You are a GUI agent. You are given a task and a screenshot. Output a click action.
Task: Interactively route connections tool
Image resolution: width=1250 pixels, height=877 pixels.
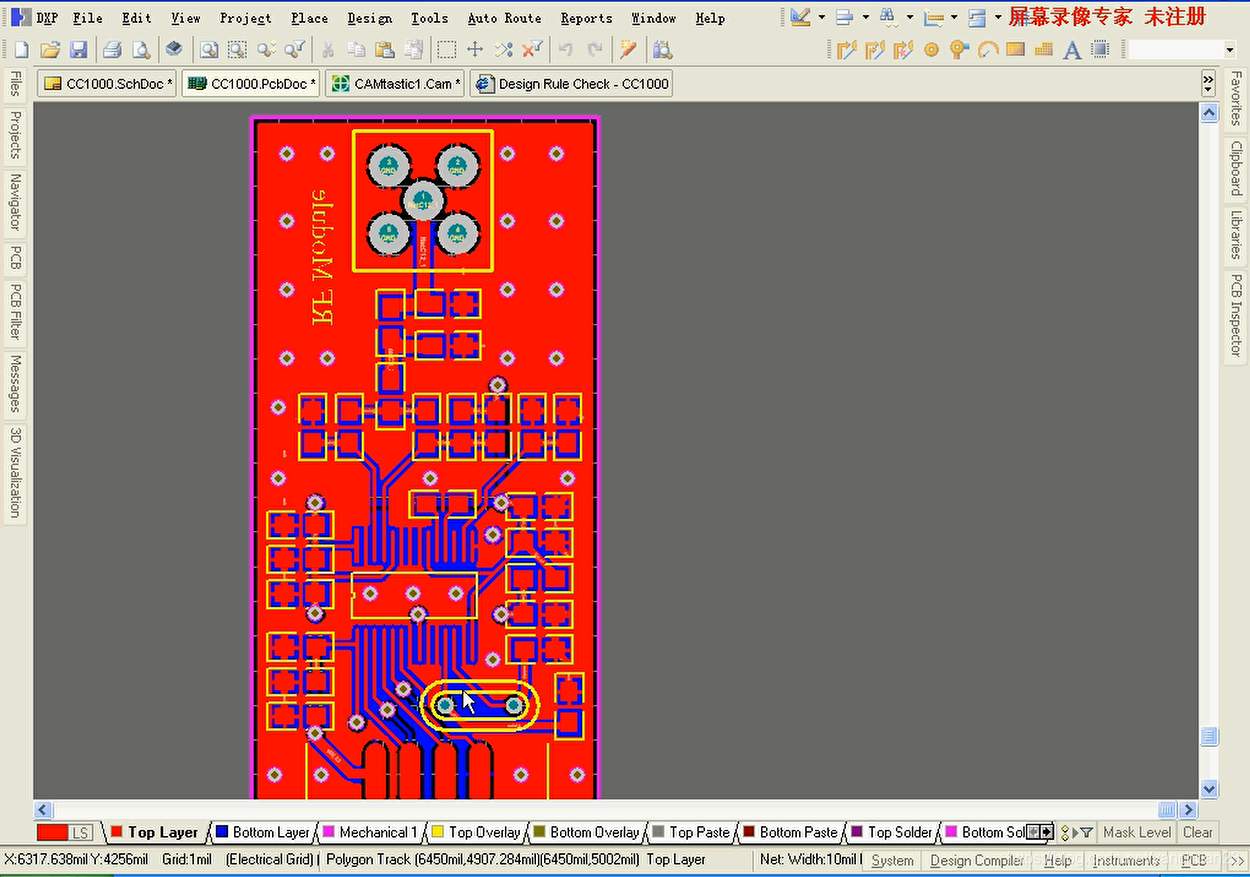click(x=847, y=49)
